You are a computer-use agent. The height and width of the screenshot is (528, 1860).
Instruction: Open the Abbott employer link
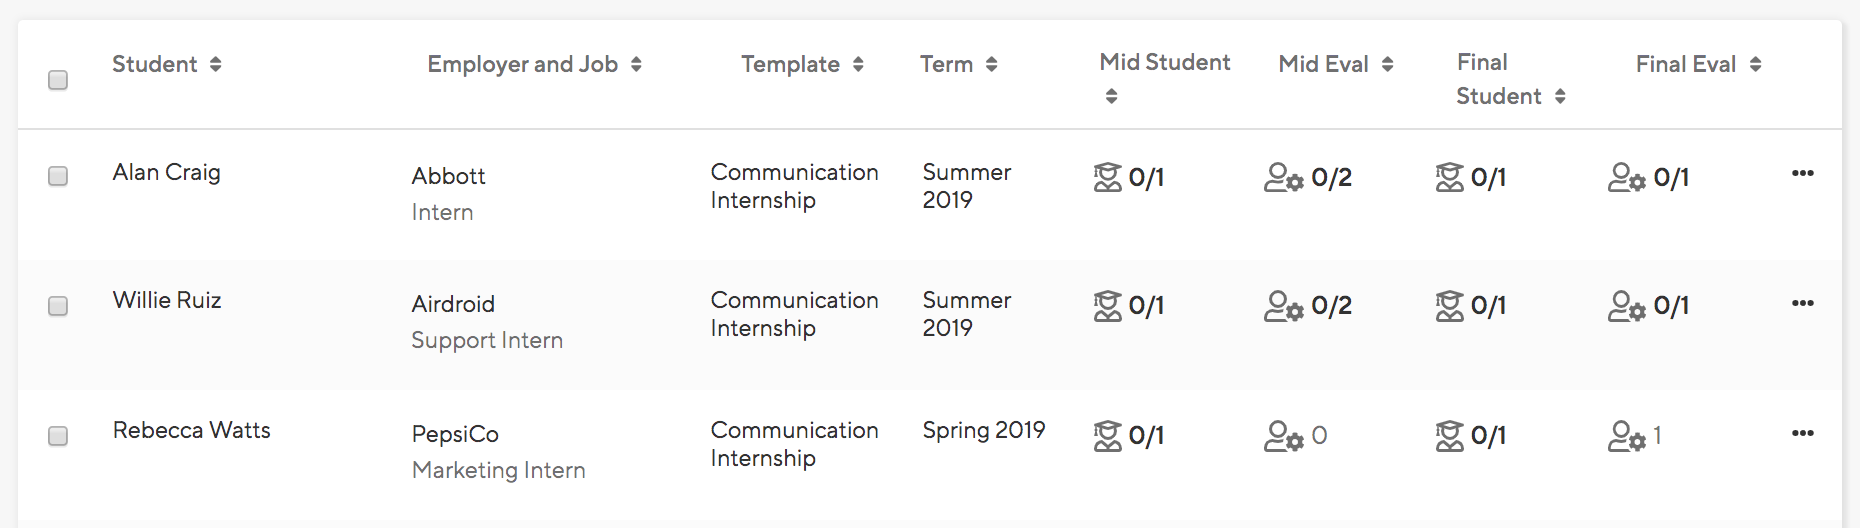click(448, 176)
